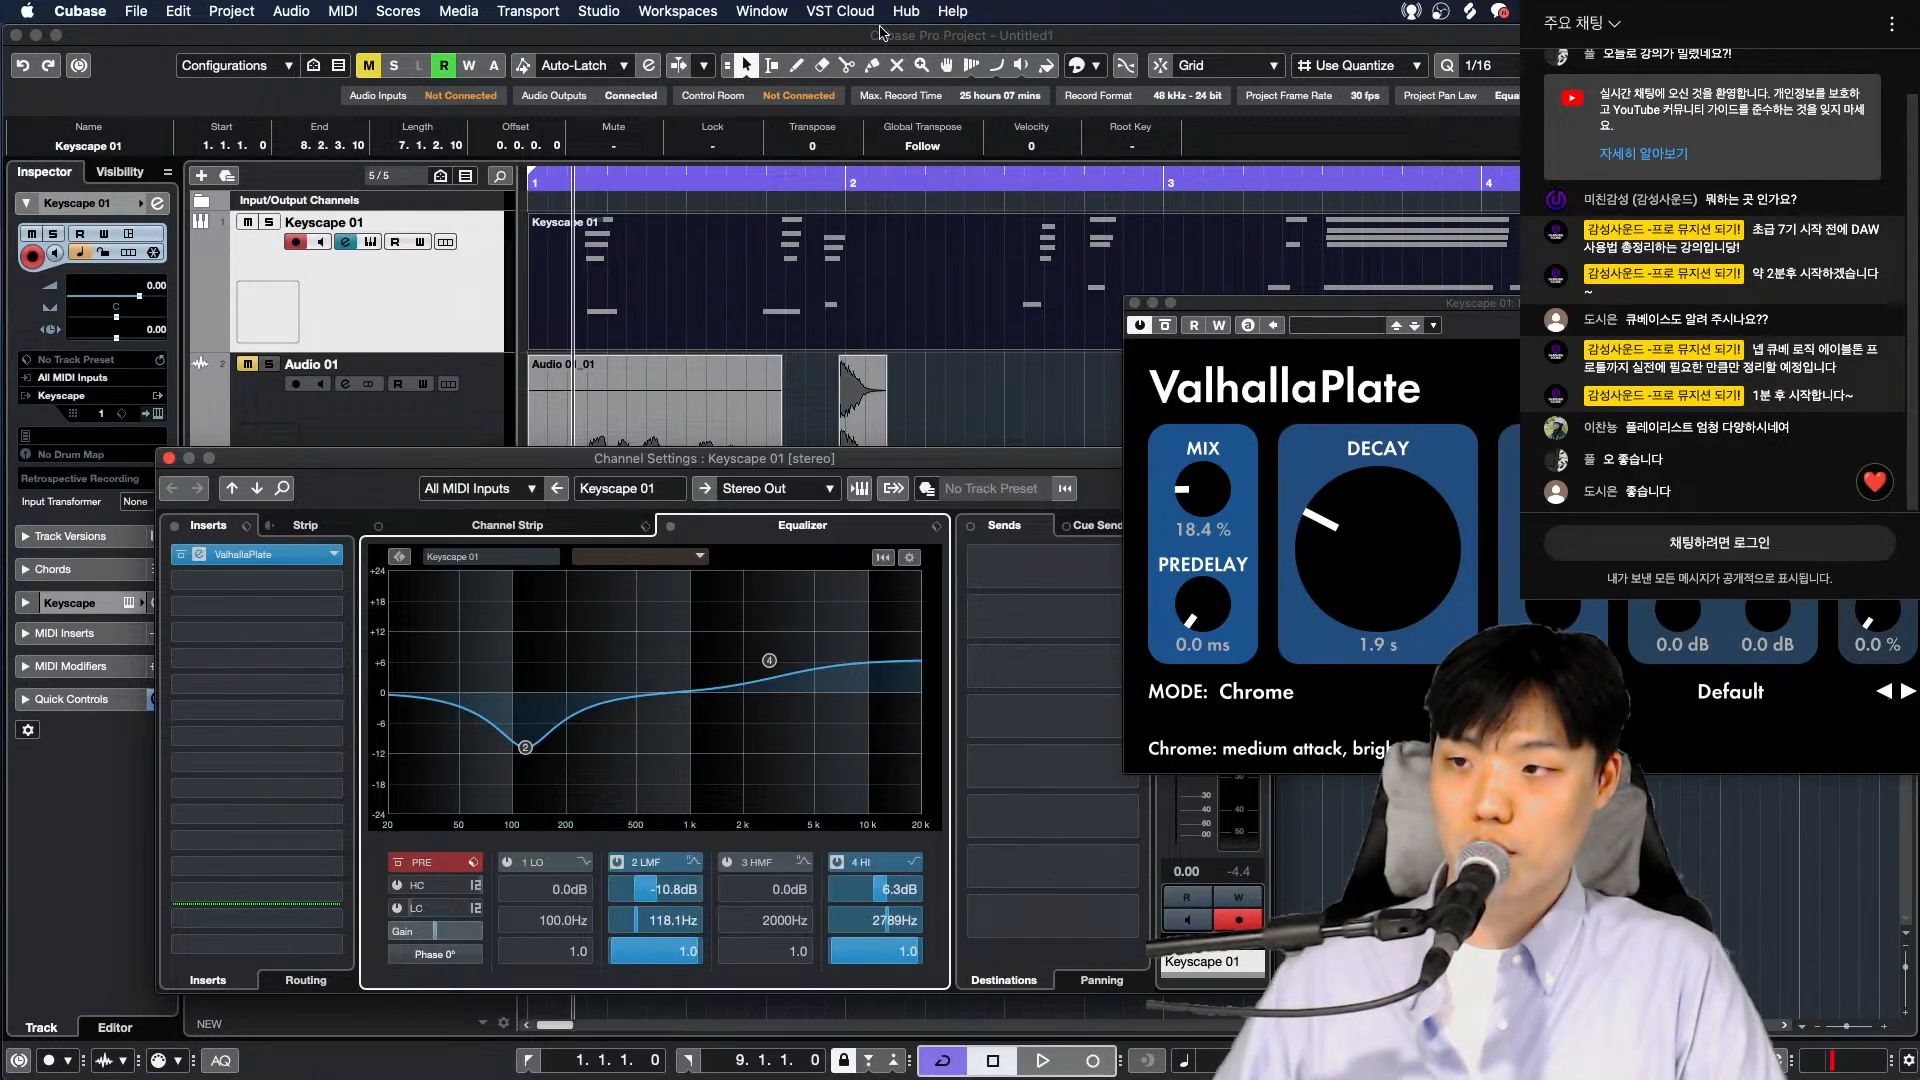Toggle Record Enable on Keyscape 01 track
Viewport: 1920px width, 1080px height.
tap(295, 242)
